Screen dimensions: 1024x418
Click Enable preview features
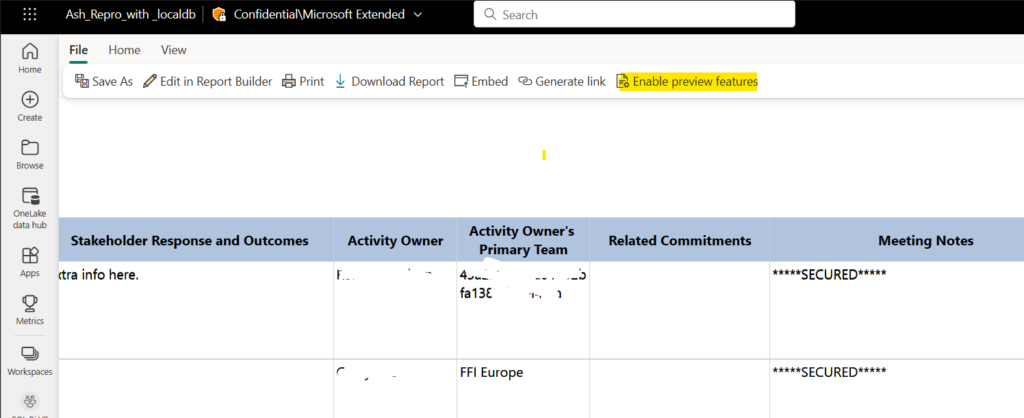point(687,81)
